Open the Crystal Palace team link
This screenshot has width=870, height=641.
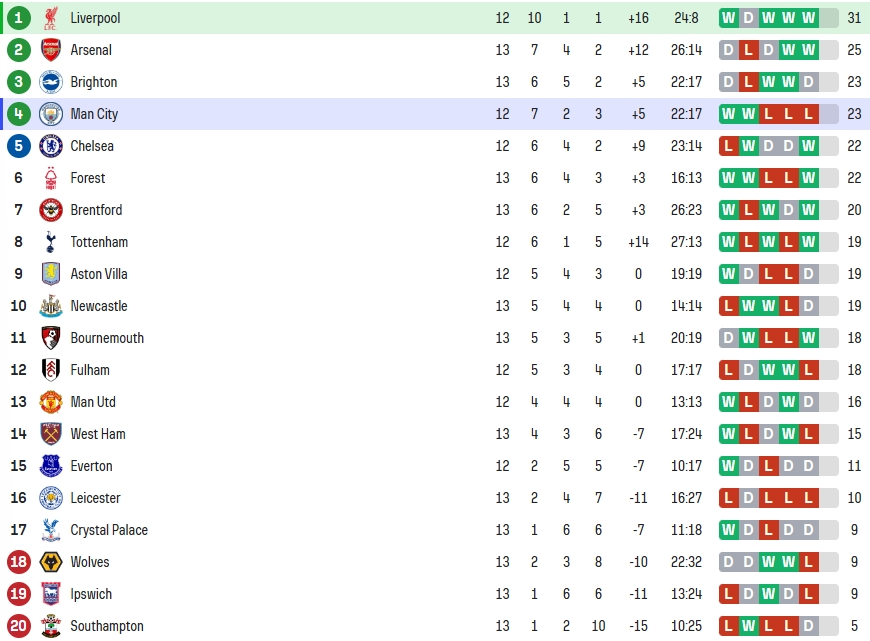(109, 530)
